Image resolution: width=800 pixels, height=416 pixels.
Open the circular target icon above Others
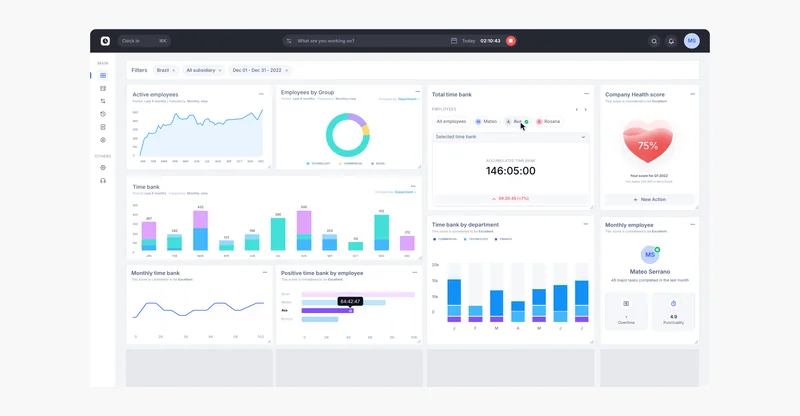coord(103,140)
